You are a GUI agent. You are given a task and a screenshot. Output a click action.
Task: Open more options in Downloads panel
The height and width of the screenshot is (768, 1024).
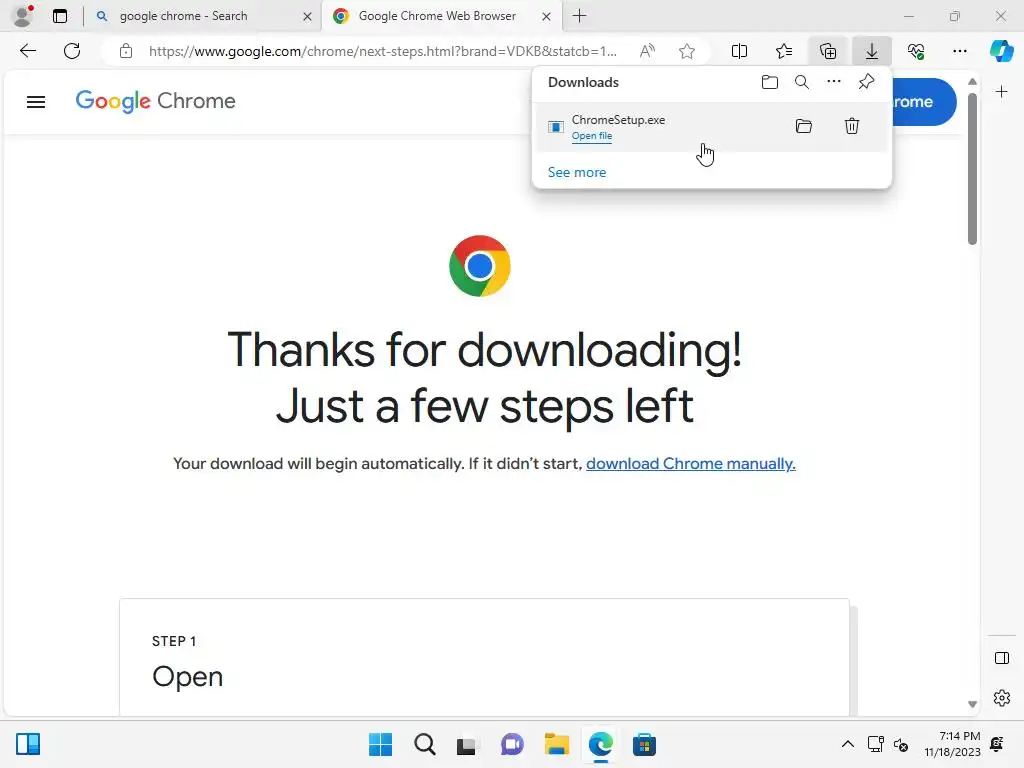point(834,82)
